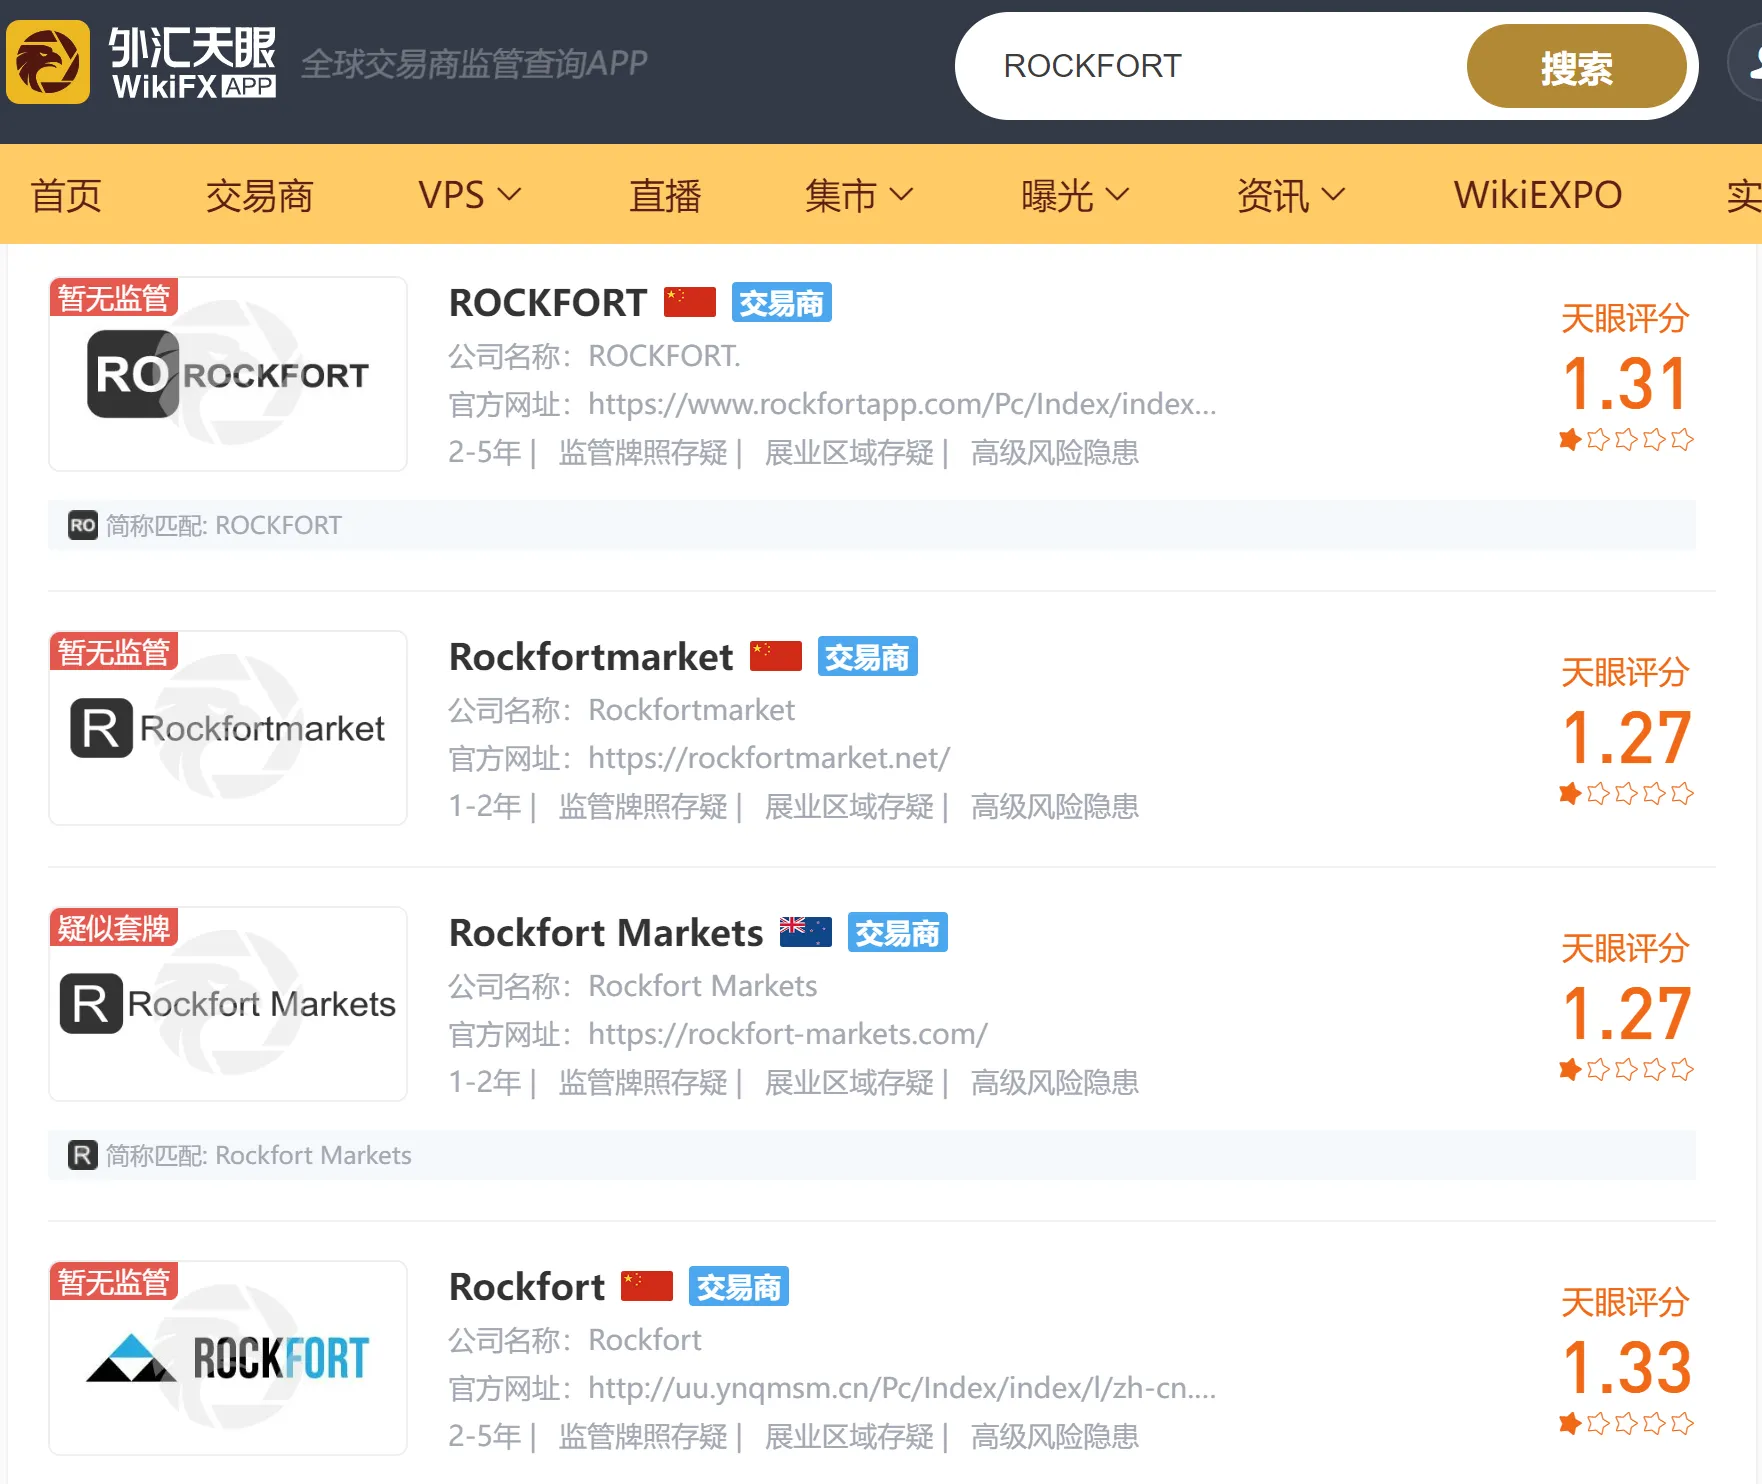This screenshot has height=1484, width=1762.
Task: Click the 交易商 tag beside ROCKFORT
Action: [781, 302]
